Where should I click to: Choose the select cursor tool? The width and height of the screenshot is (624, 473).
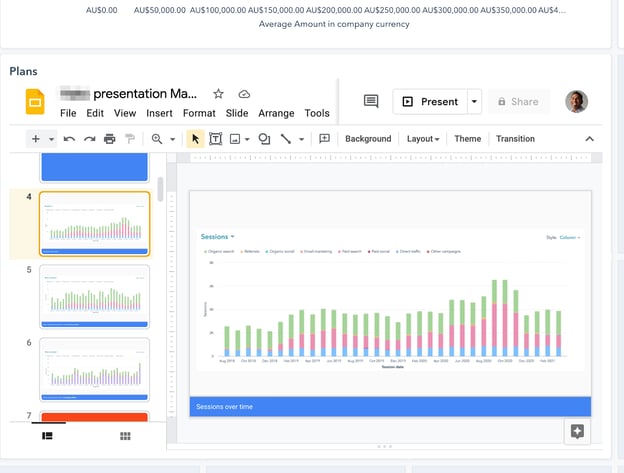point(196,139)
